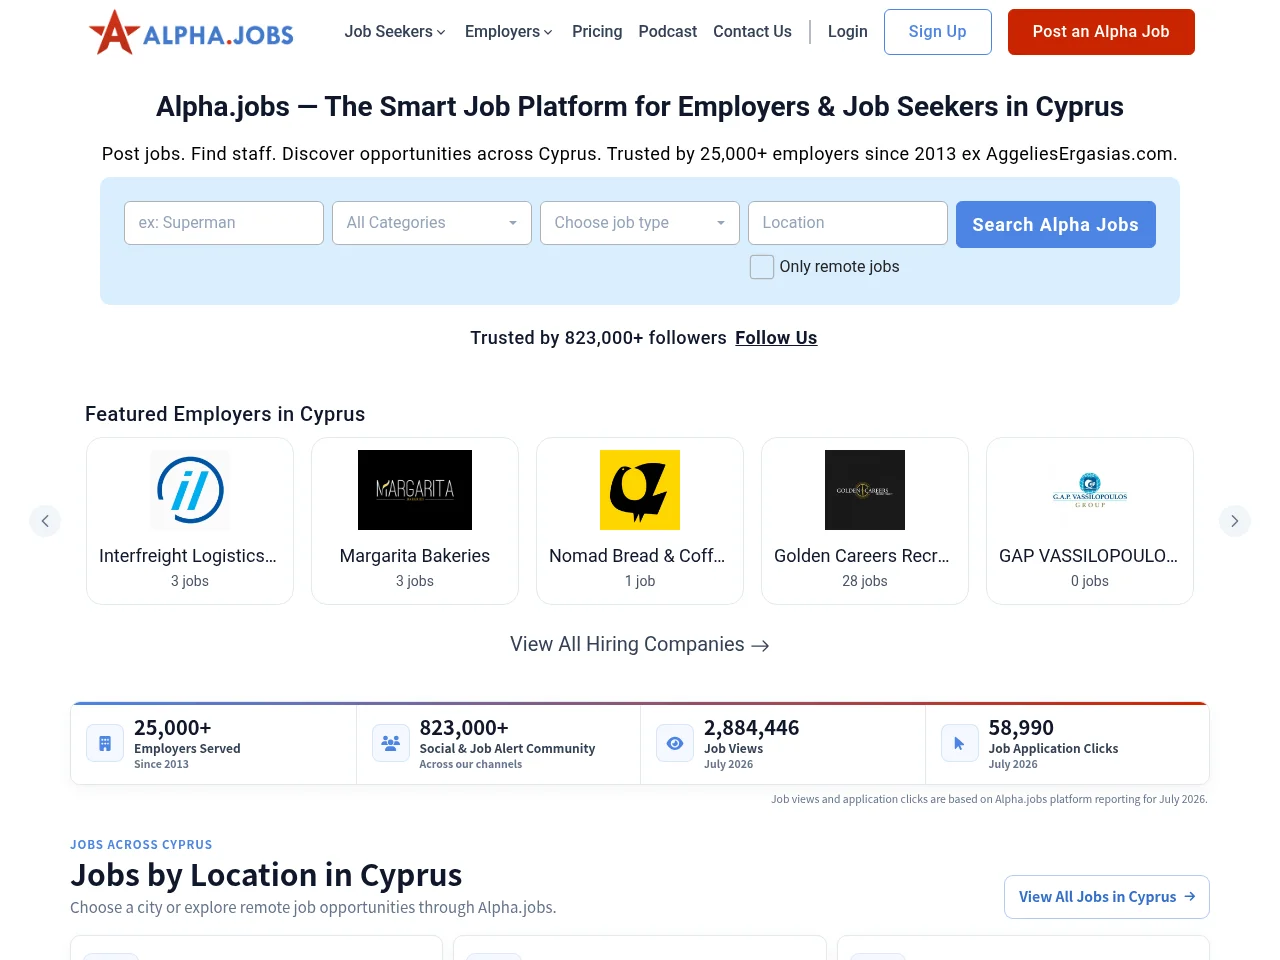The width and height of the screenshot is (1280, 960).
Task: Open View All Hiring Companies link
Action: [x=640, y=645]
